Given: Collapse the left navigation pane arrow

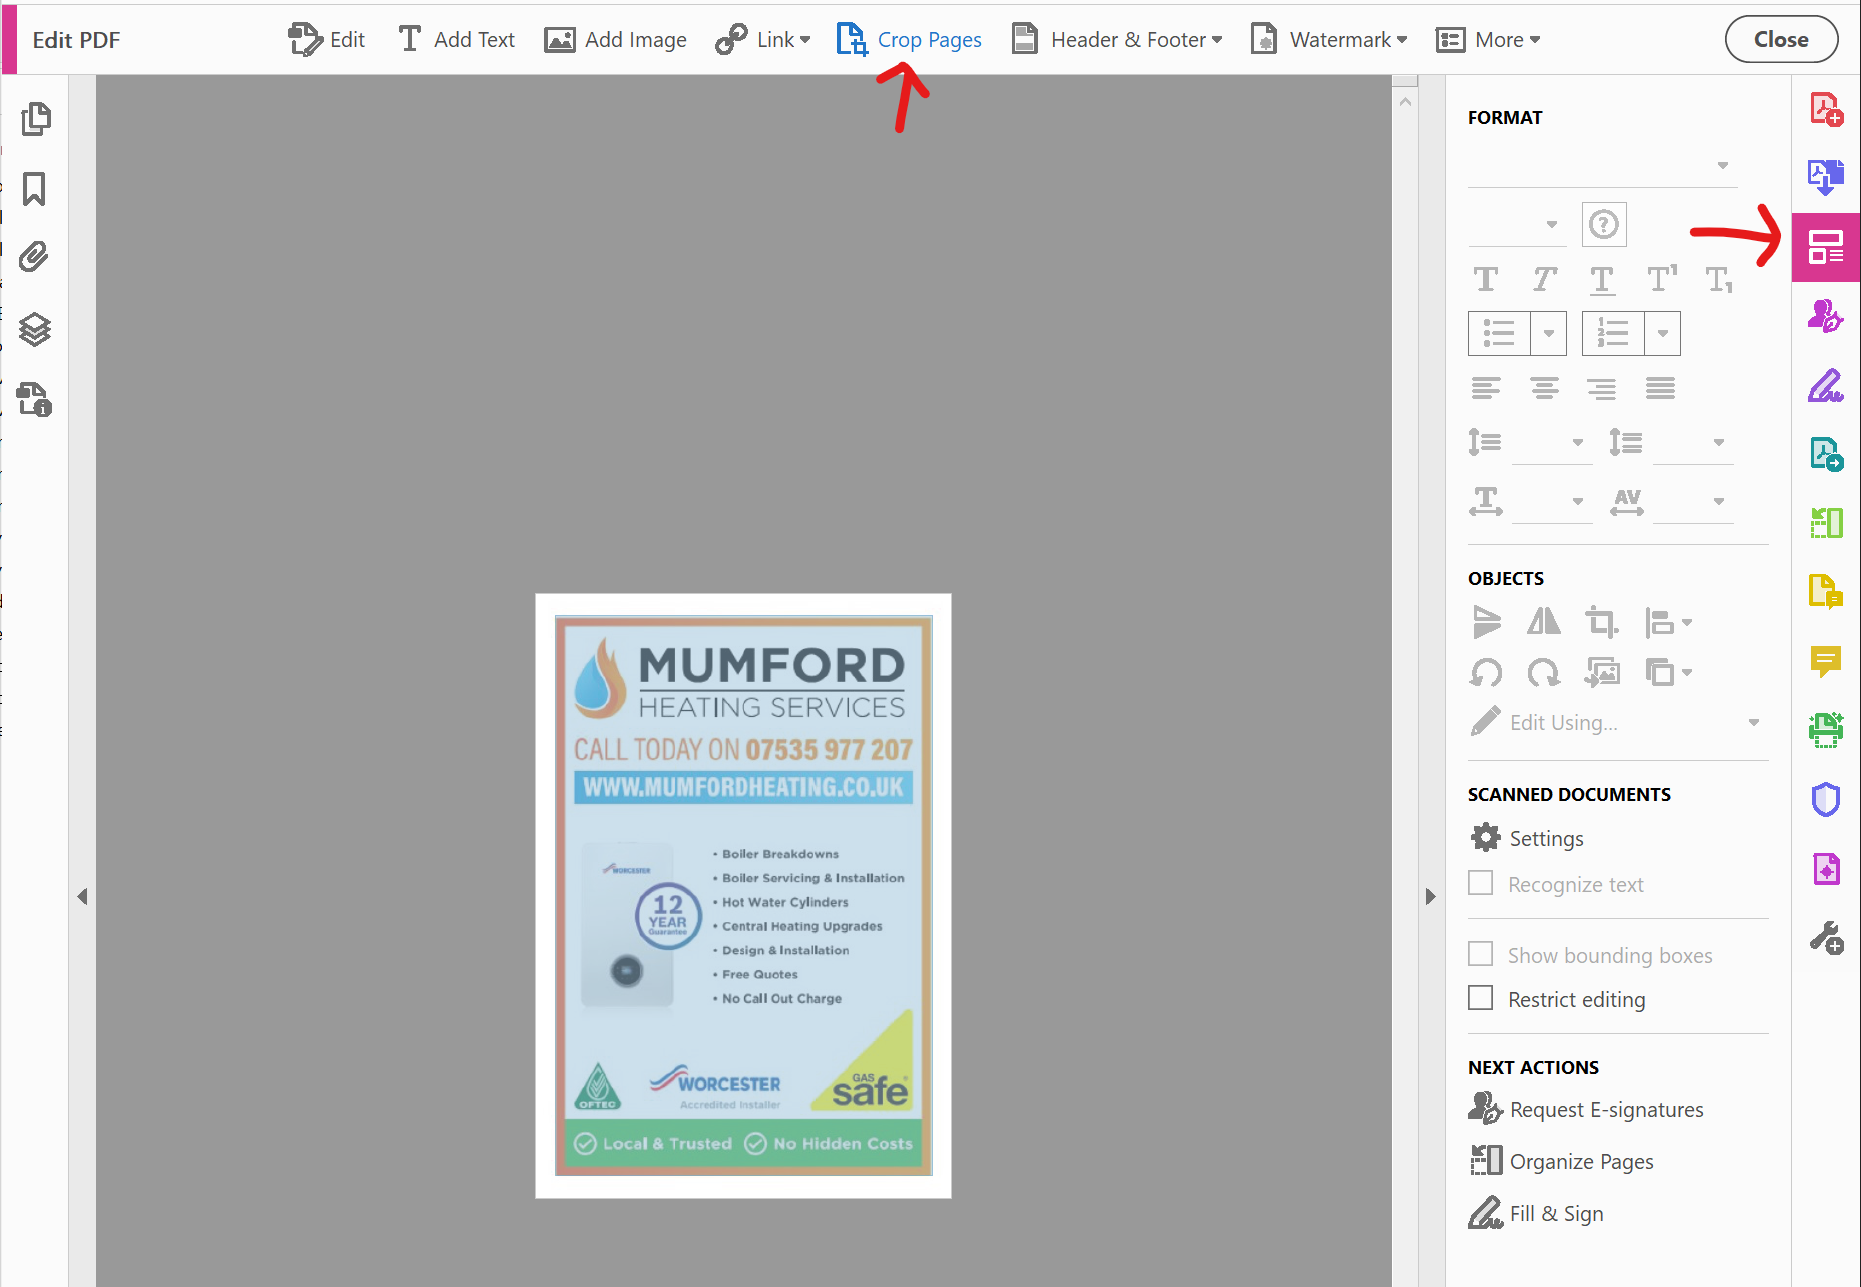Looking at the screenshot, I should click(82, 897).
